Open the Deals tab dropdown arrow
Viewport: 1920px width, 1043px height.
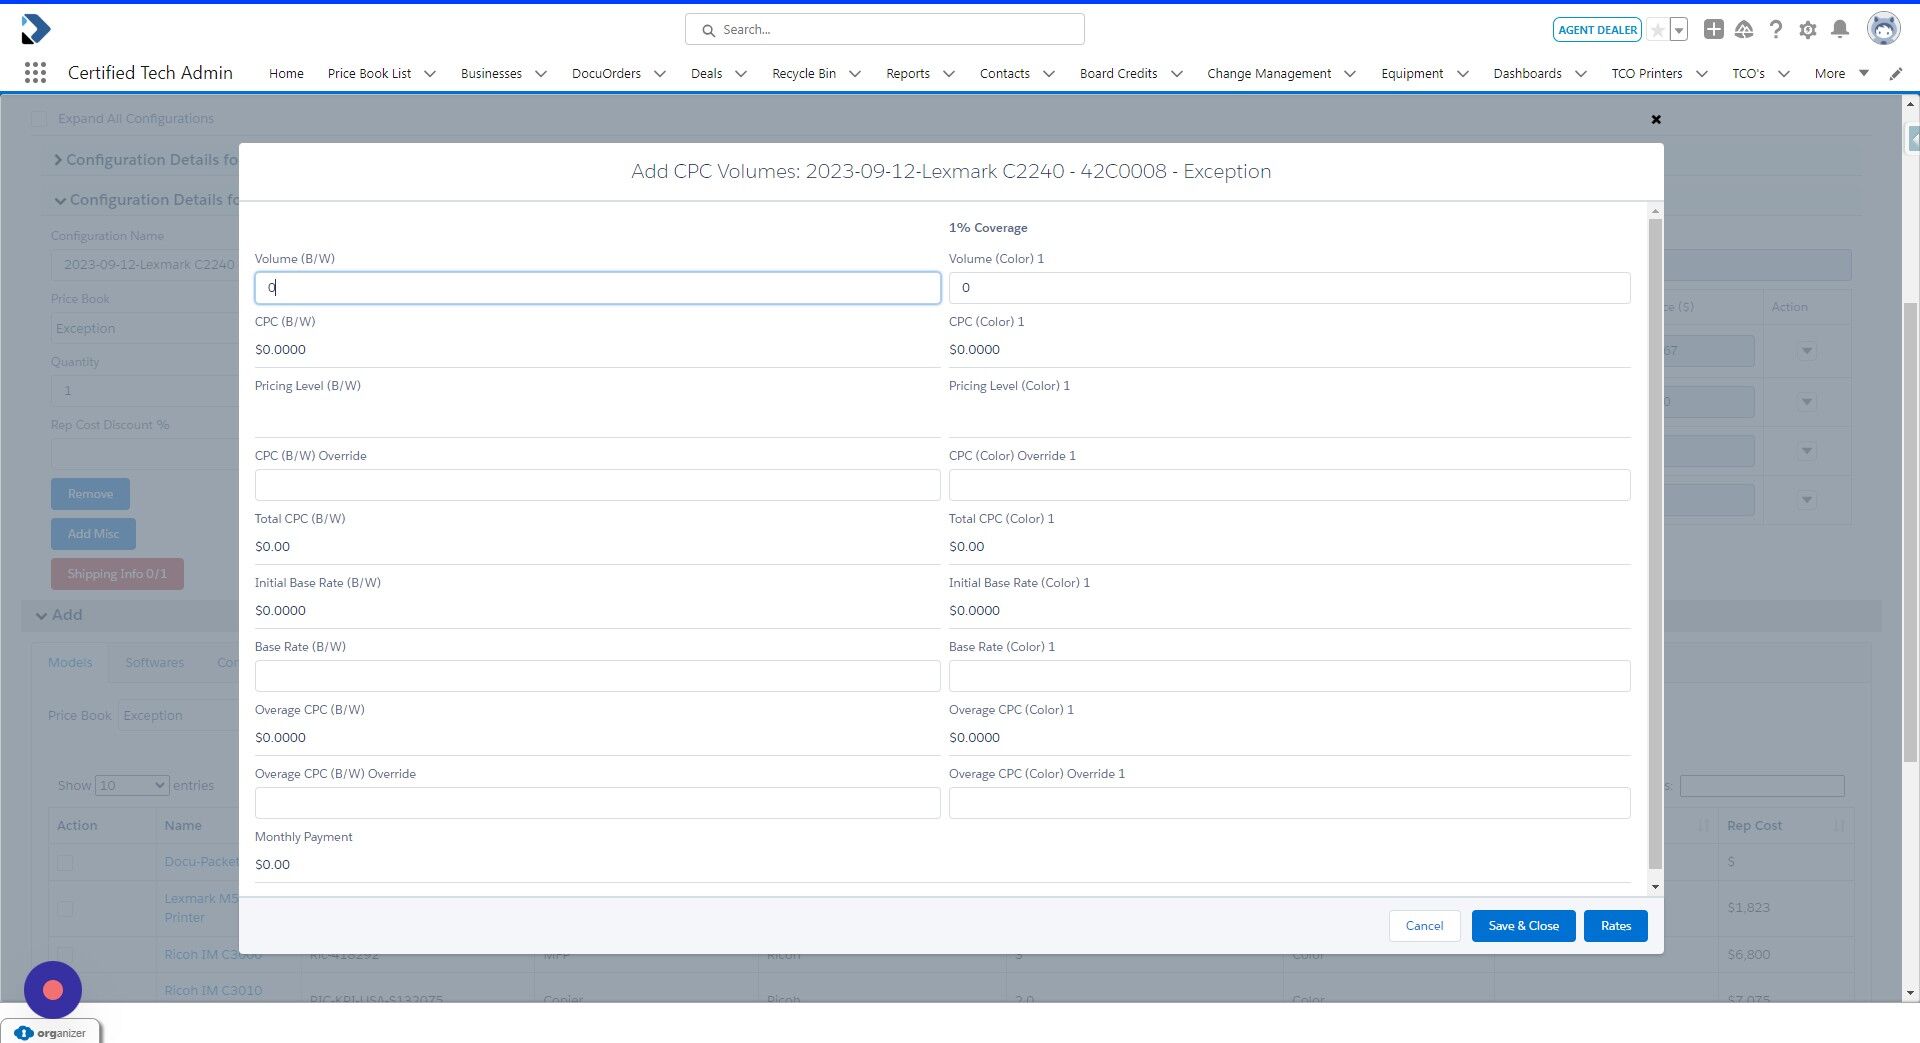pyautogui.click(x=740, y=73)
